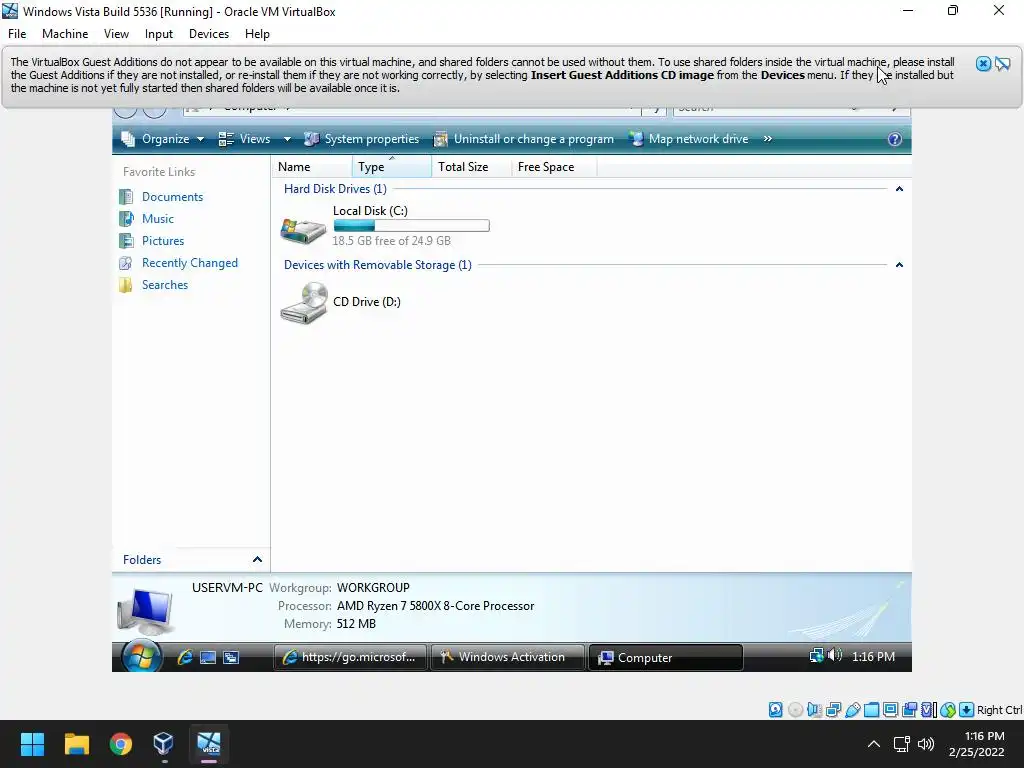This screenshot has height=768, width=1024.
Task: Open File Explorer from host taskbar
Action: [x=76, y=744]
